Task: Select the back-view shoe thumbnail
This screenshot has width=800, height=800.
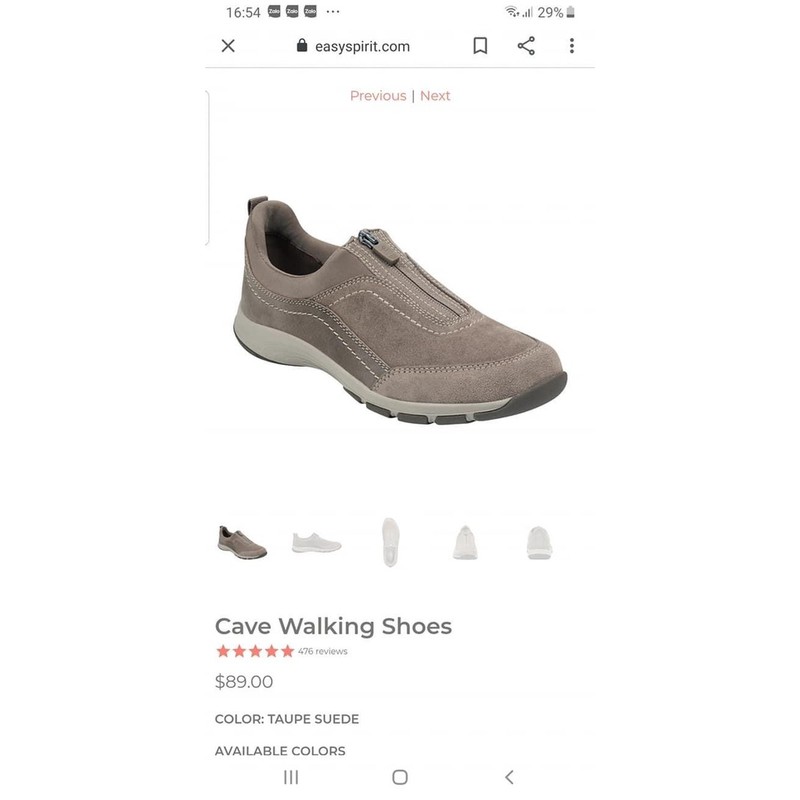Action: (x=539, y=543)
